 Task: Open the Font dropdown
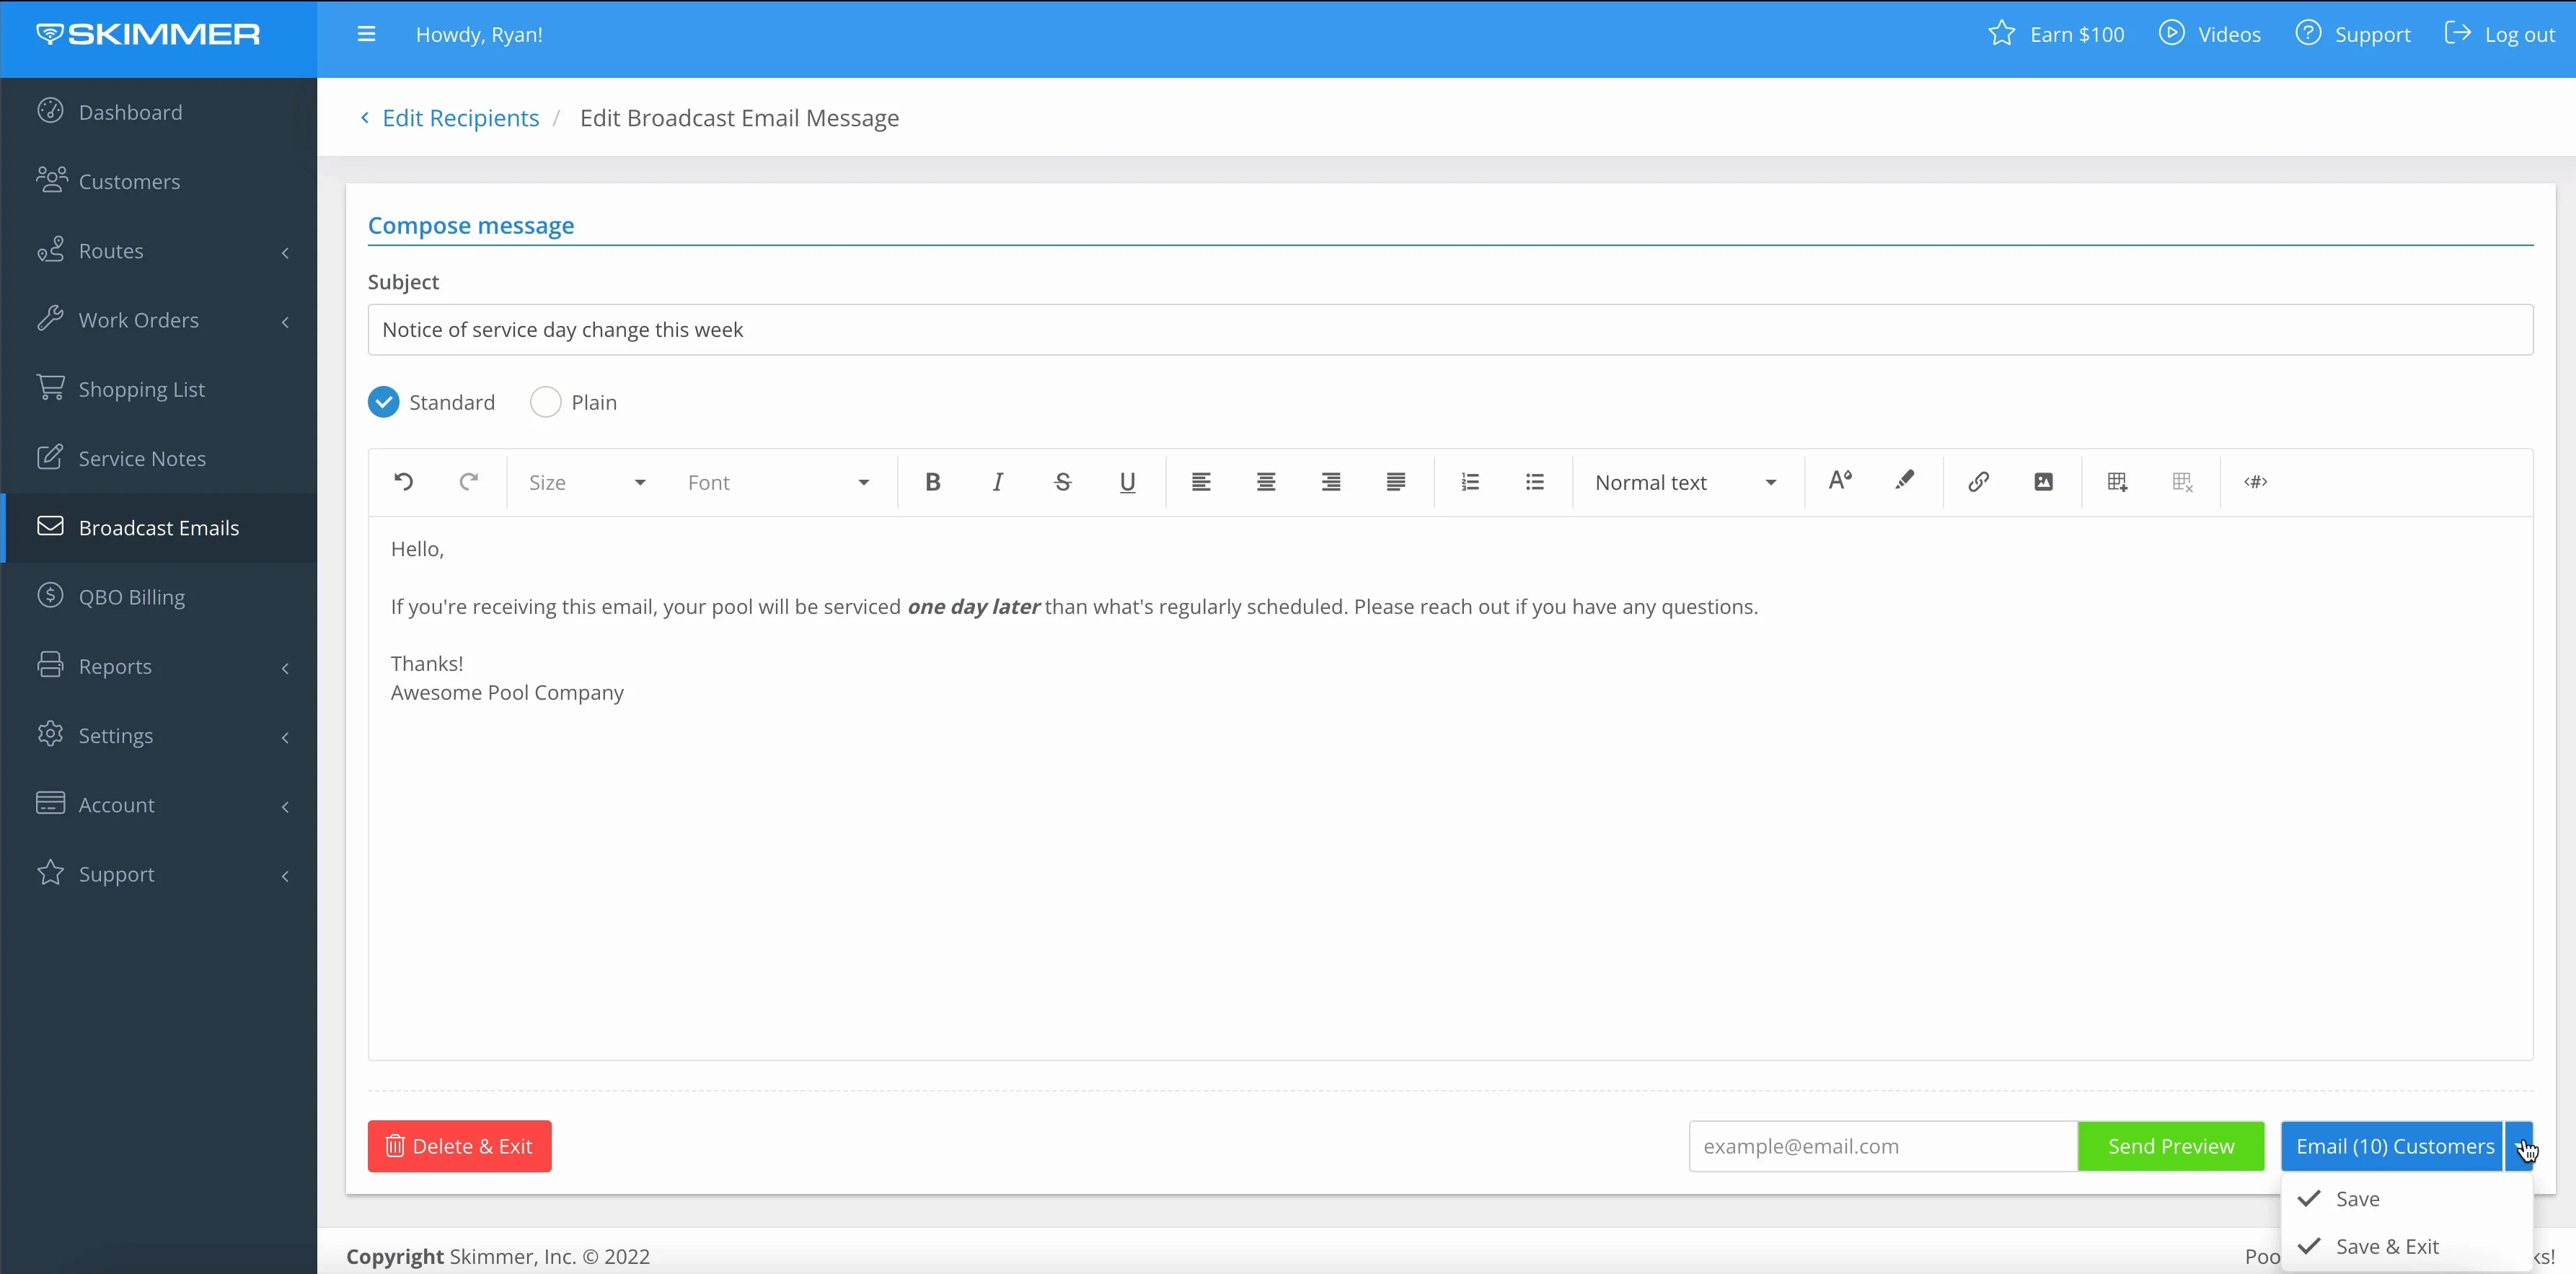pos(778,482)
